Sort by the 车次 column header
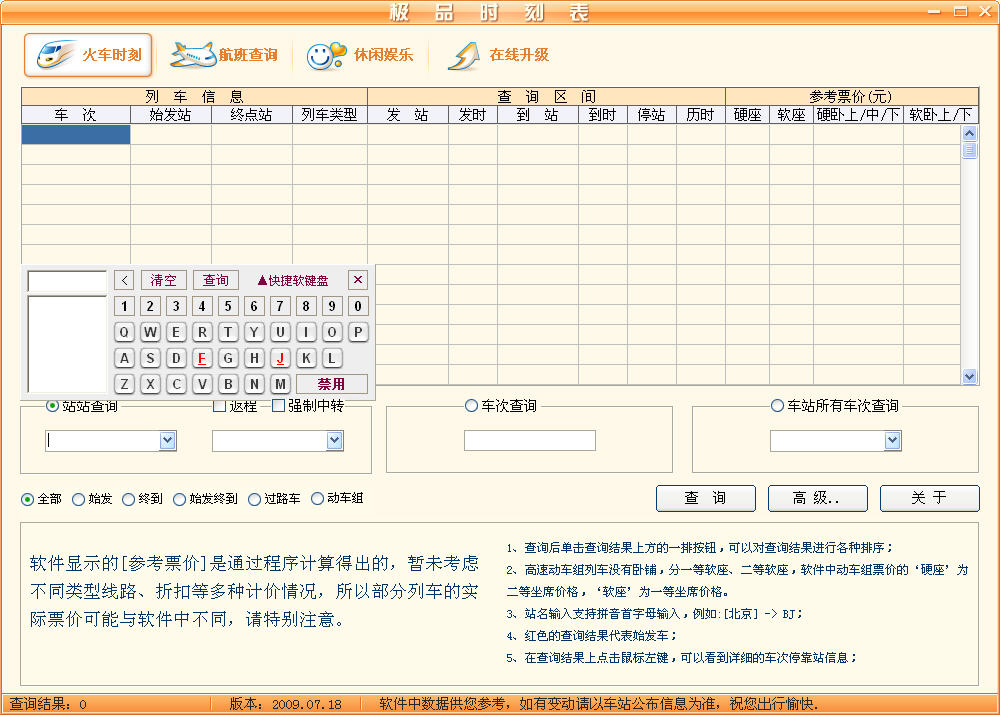 pos(76,115)
